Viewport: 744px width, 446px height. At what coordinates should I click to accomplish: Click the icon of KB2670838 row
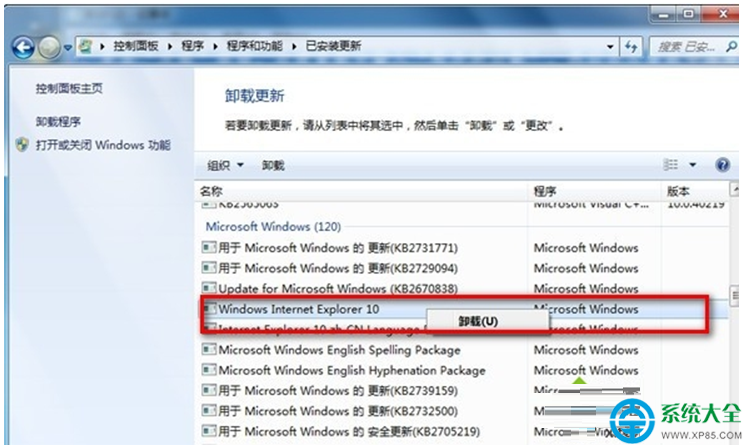point(209,288)
